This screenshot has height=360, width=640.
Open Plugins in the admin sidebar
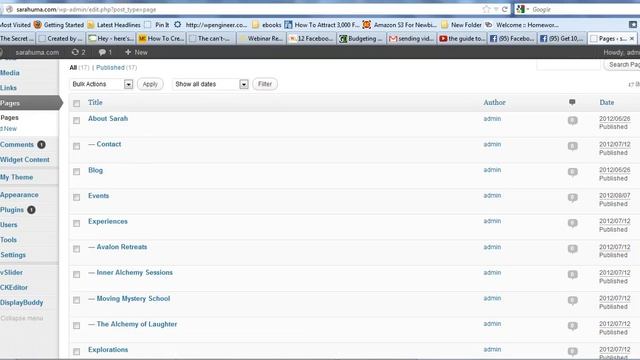(12, 210)
